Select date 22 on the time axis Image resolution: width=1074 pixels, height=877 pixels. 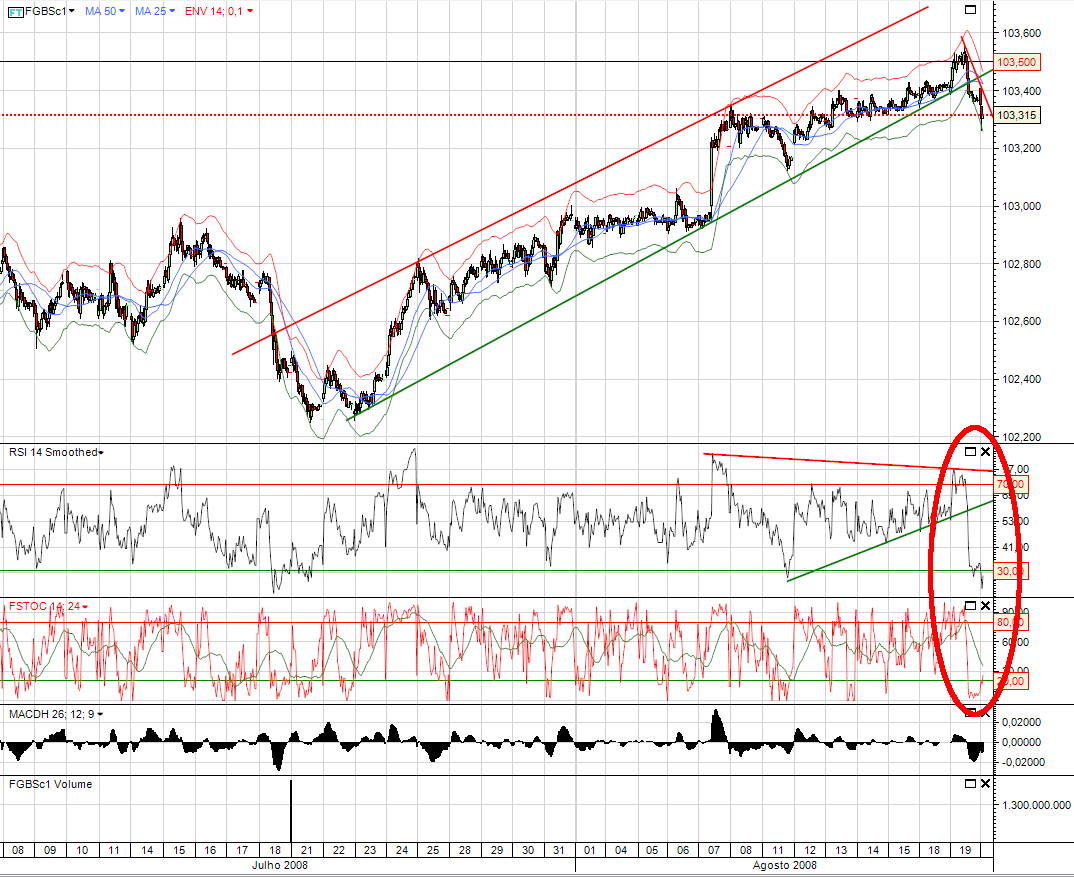coord(338,850)
